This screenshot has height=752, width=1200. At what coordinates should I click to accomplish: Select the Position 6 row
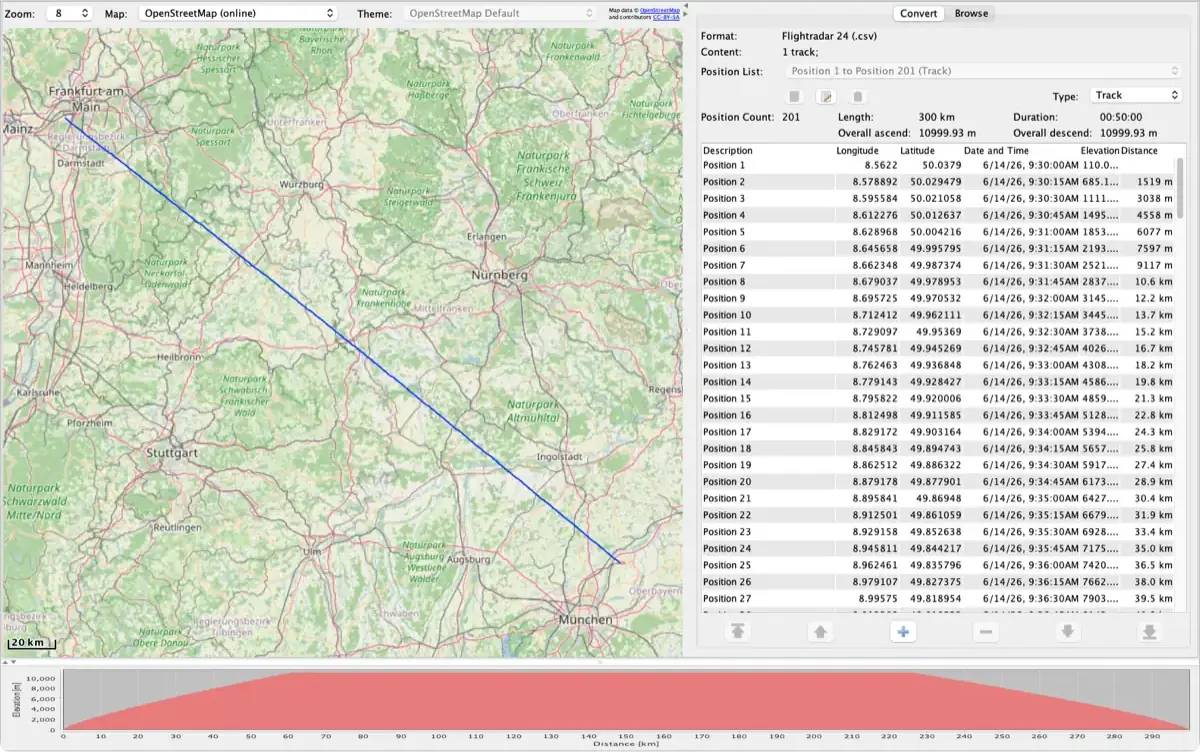pyautogui.click(x=937, y=248)
